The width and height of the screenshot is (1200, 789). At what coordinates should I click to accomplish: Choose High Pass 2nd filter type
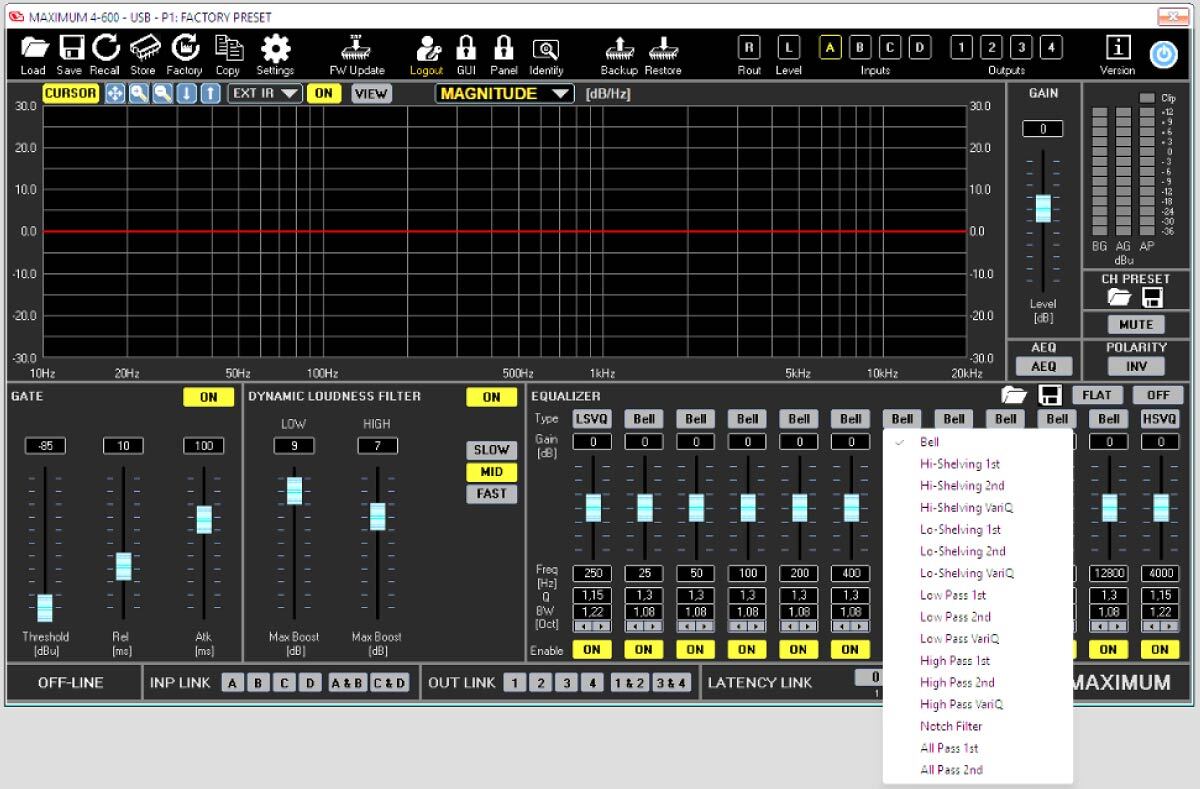(x=957, y=682)
